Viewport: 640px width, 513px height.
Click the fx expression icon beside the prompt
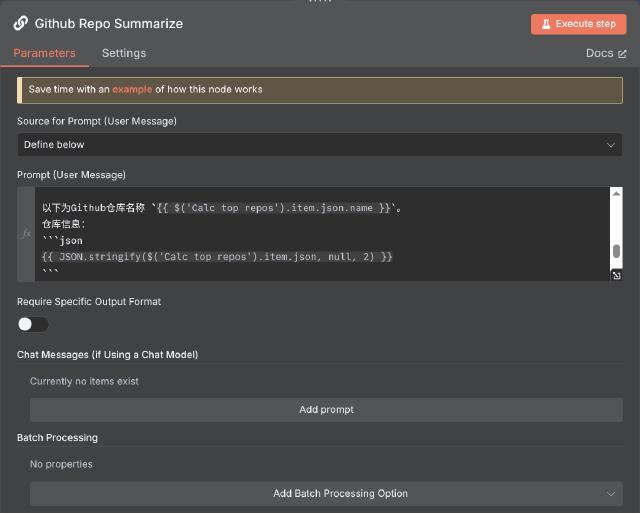pyautogui.click(x=27, y=233)
